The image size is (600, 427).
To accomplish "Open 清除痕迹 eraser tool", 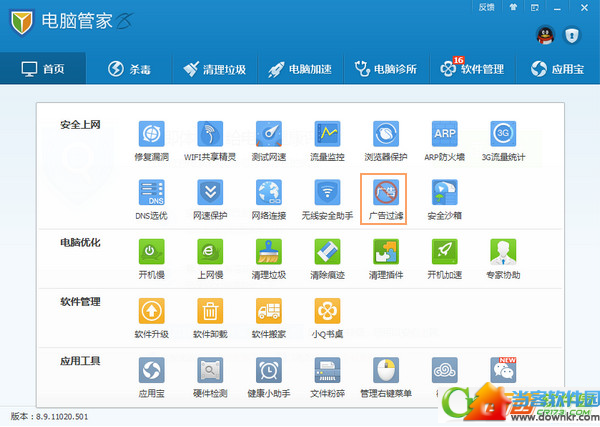I will tap(327, 259).
